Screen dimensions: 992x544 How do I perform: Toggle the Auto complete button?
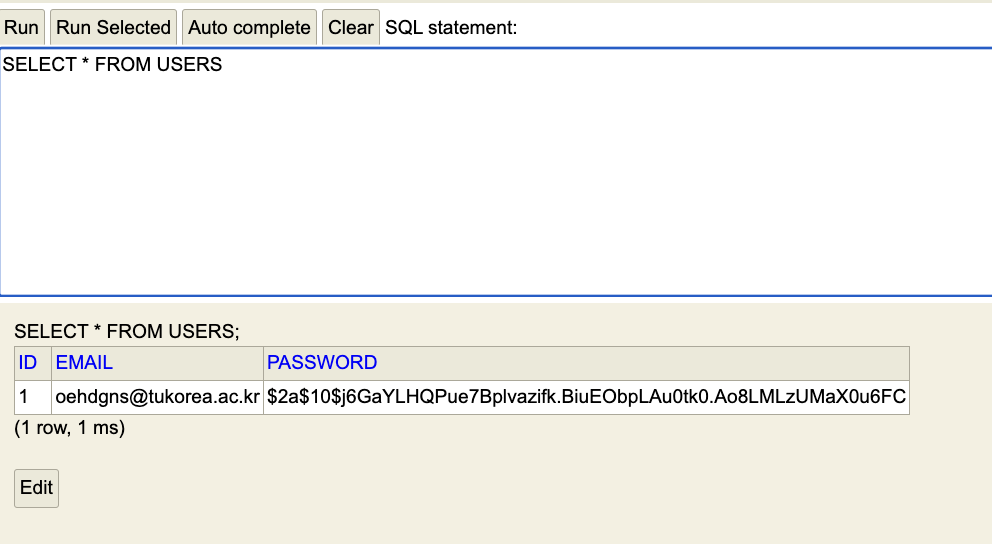tap(249, 27)
